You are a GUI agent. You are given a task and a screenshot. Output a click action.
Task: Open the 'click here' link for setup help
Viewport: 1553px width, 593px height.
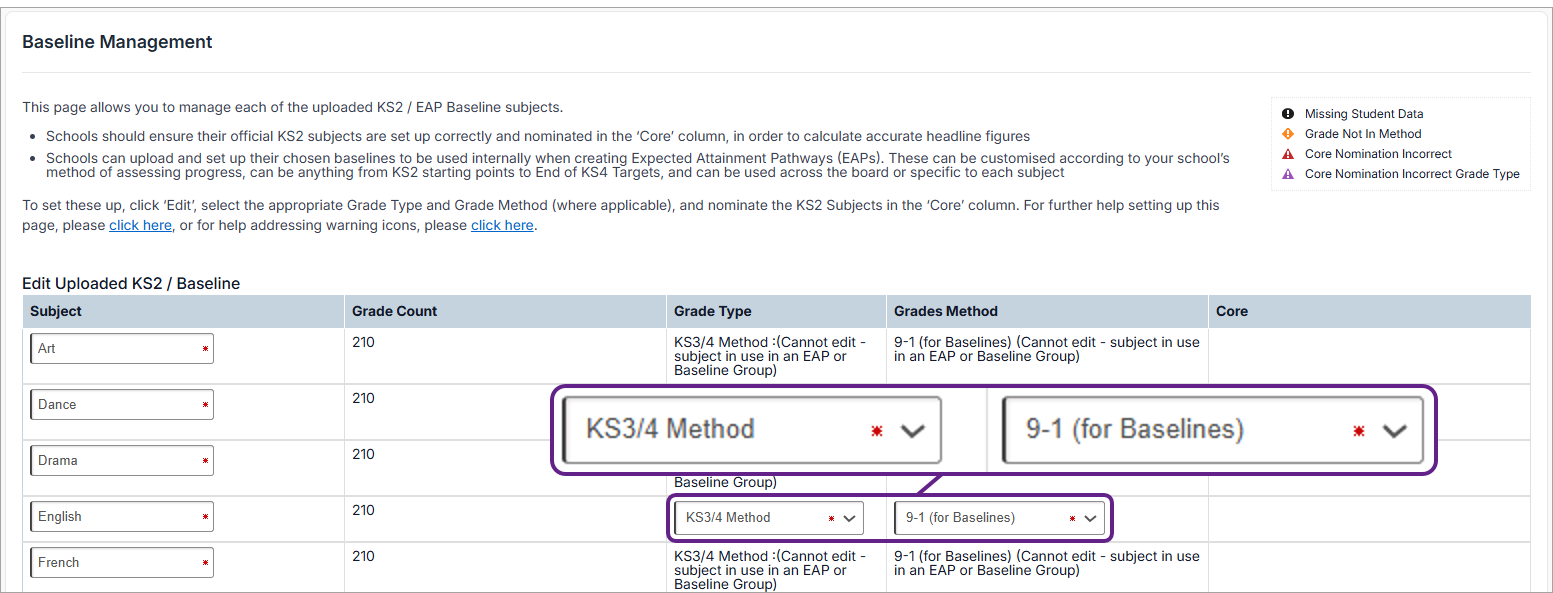[x=140, y=226]
